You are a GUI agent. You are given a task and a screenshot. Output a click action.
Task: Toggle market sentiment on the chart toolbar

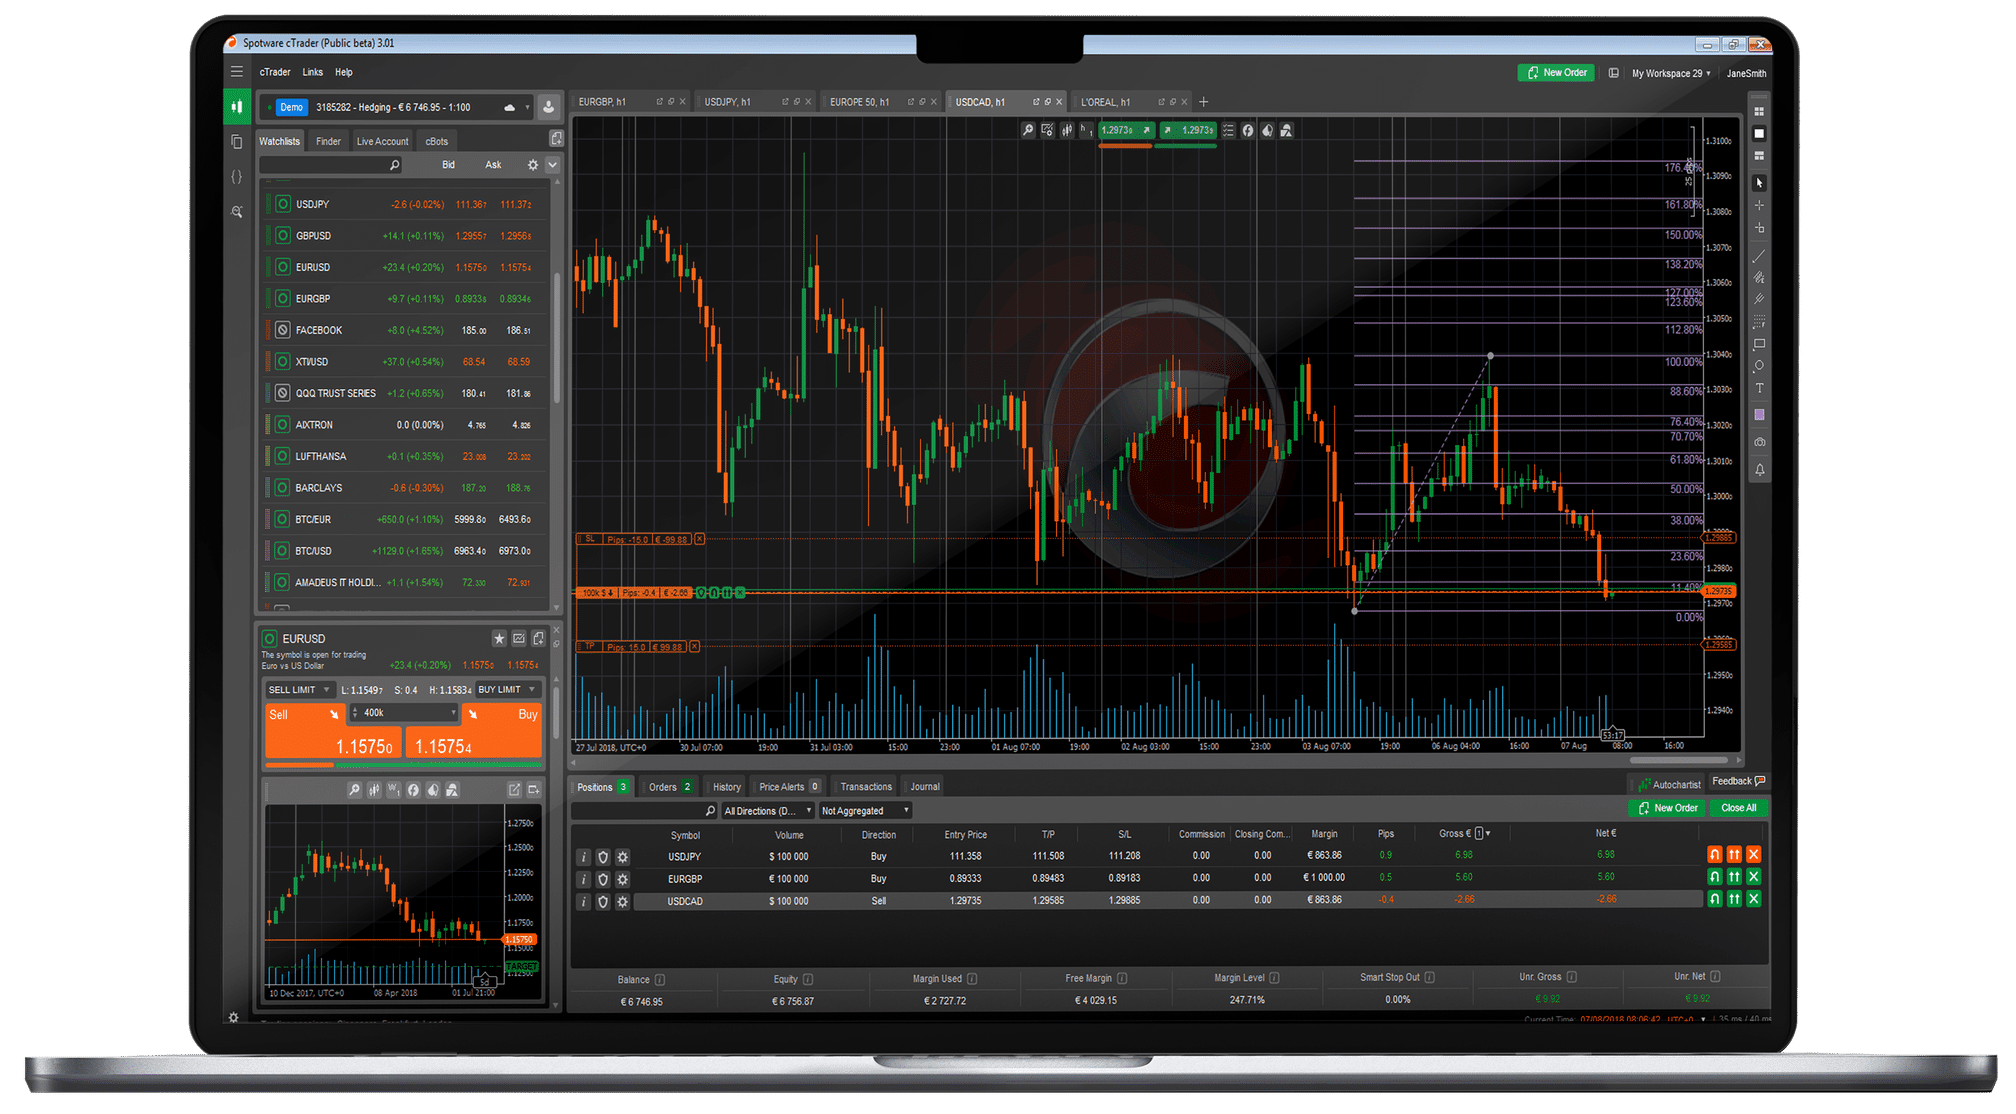(x=1267, y=130)
